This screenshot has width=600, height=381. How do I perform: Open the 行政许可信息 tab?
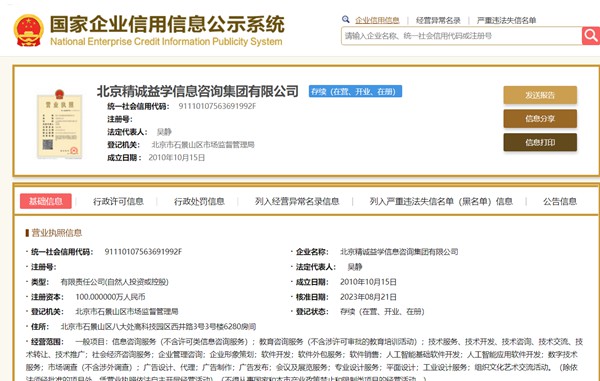coord(118,201)
